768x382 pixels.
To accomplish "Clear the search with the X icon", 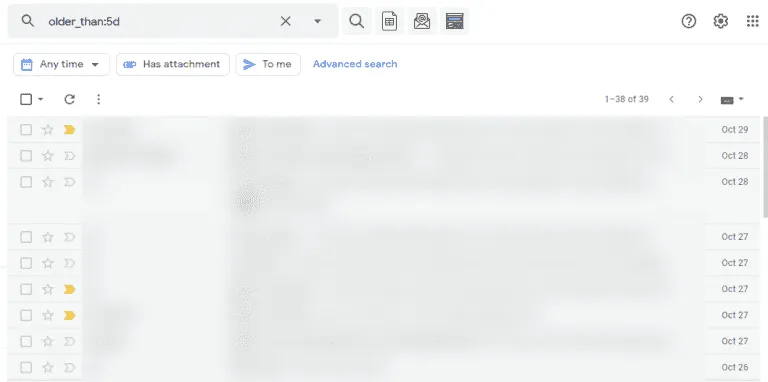I will click(x=286, y=21).
